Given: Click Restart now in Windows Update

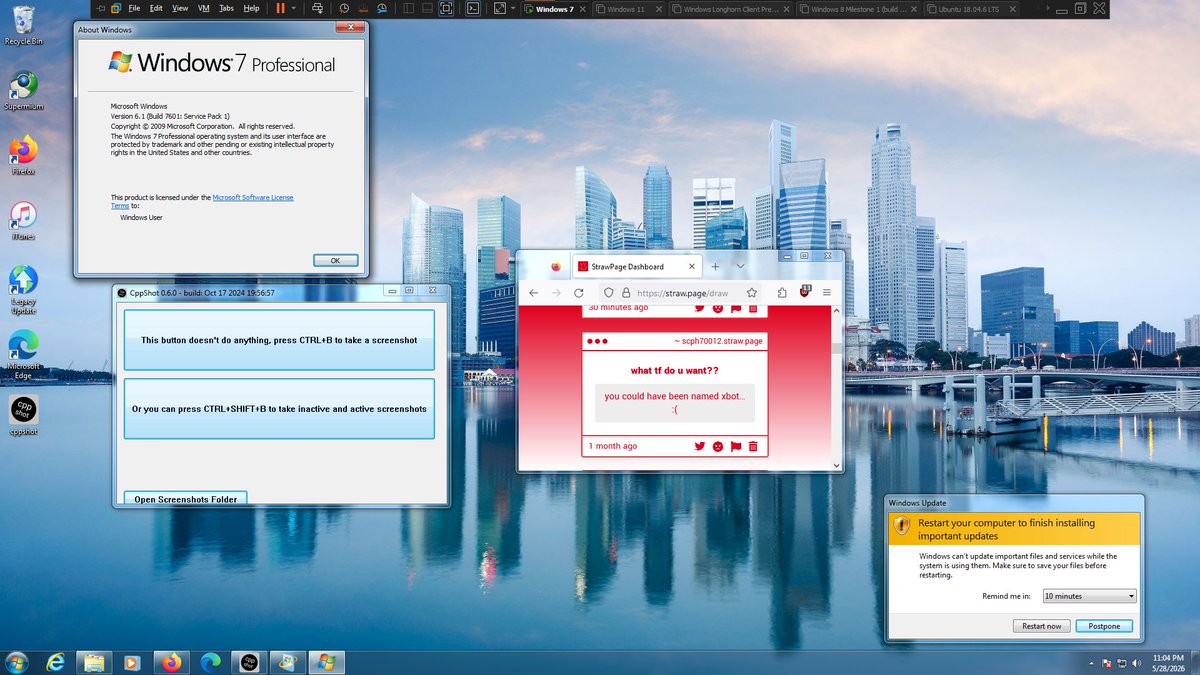Looking at the screenshot, I should (1041, 626).
